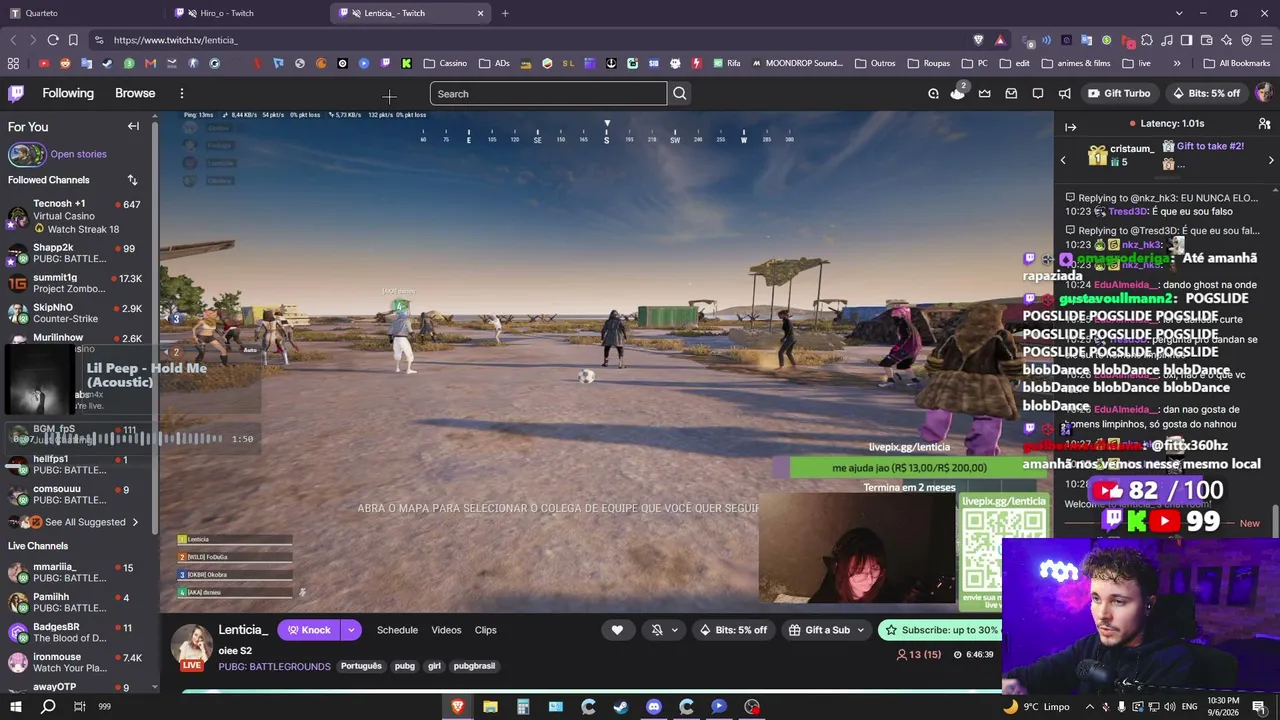Screen dimensions: 1280x720
Task: Open the Twitch more options menu
Action: tap(181, 93)
